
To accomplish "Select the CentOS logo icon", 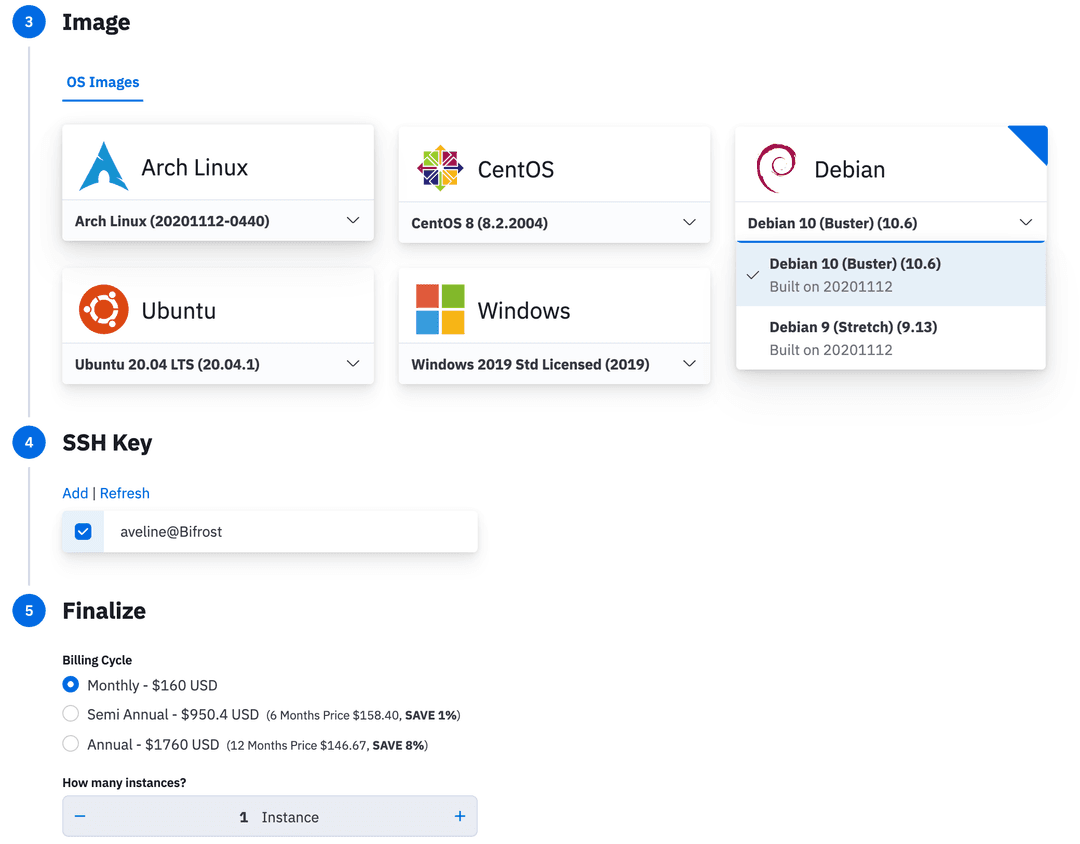I will click(x=440, y=168).
